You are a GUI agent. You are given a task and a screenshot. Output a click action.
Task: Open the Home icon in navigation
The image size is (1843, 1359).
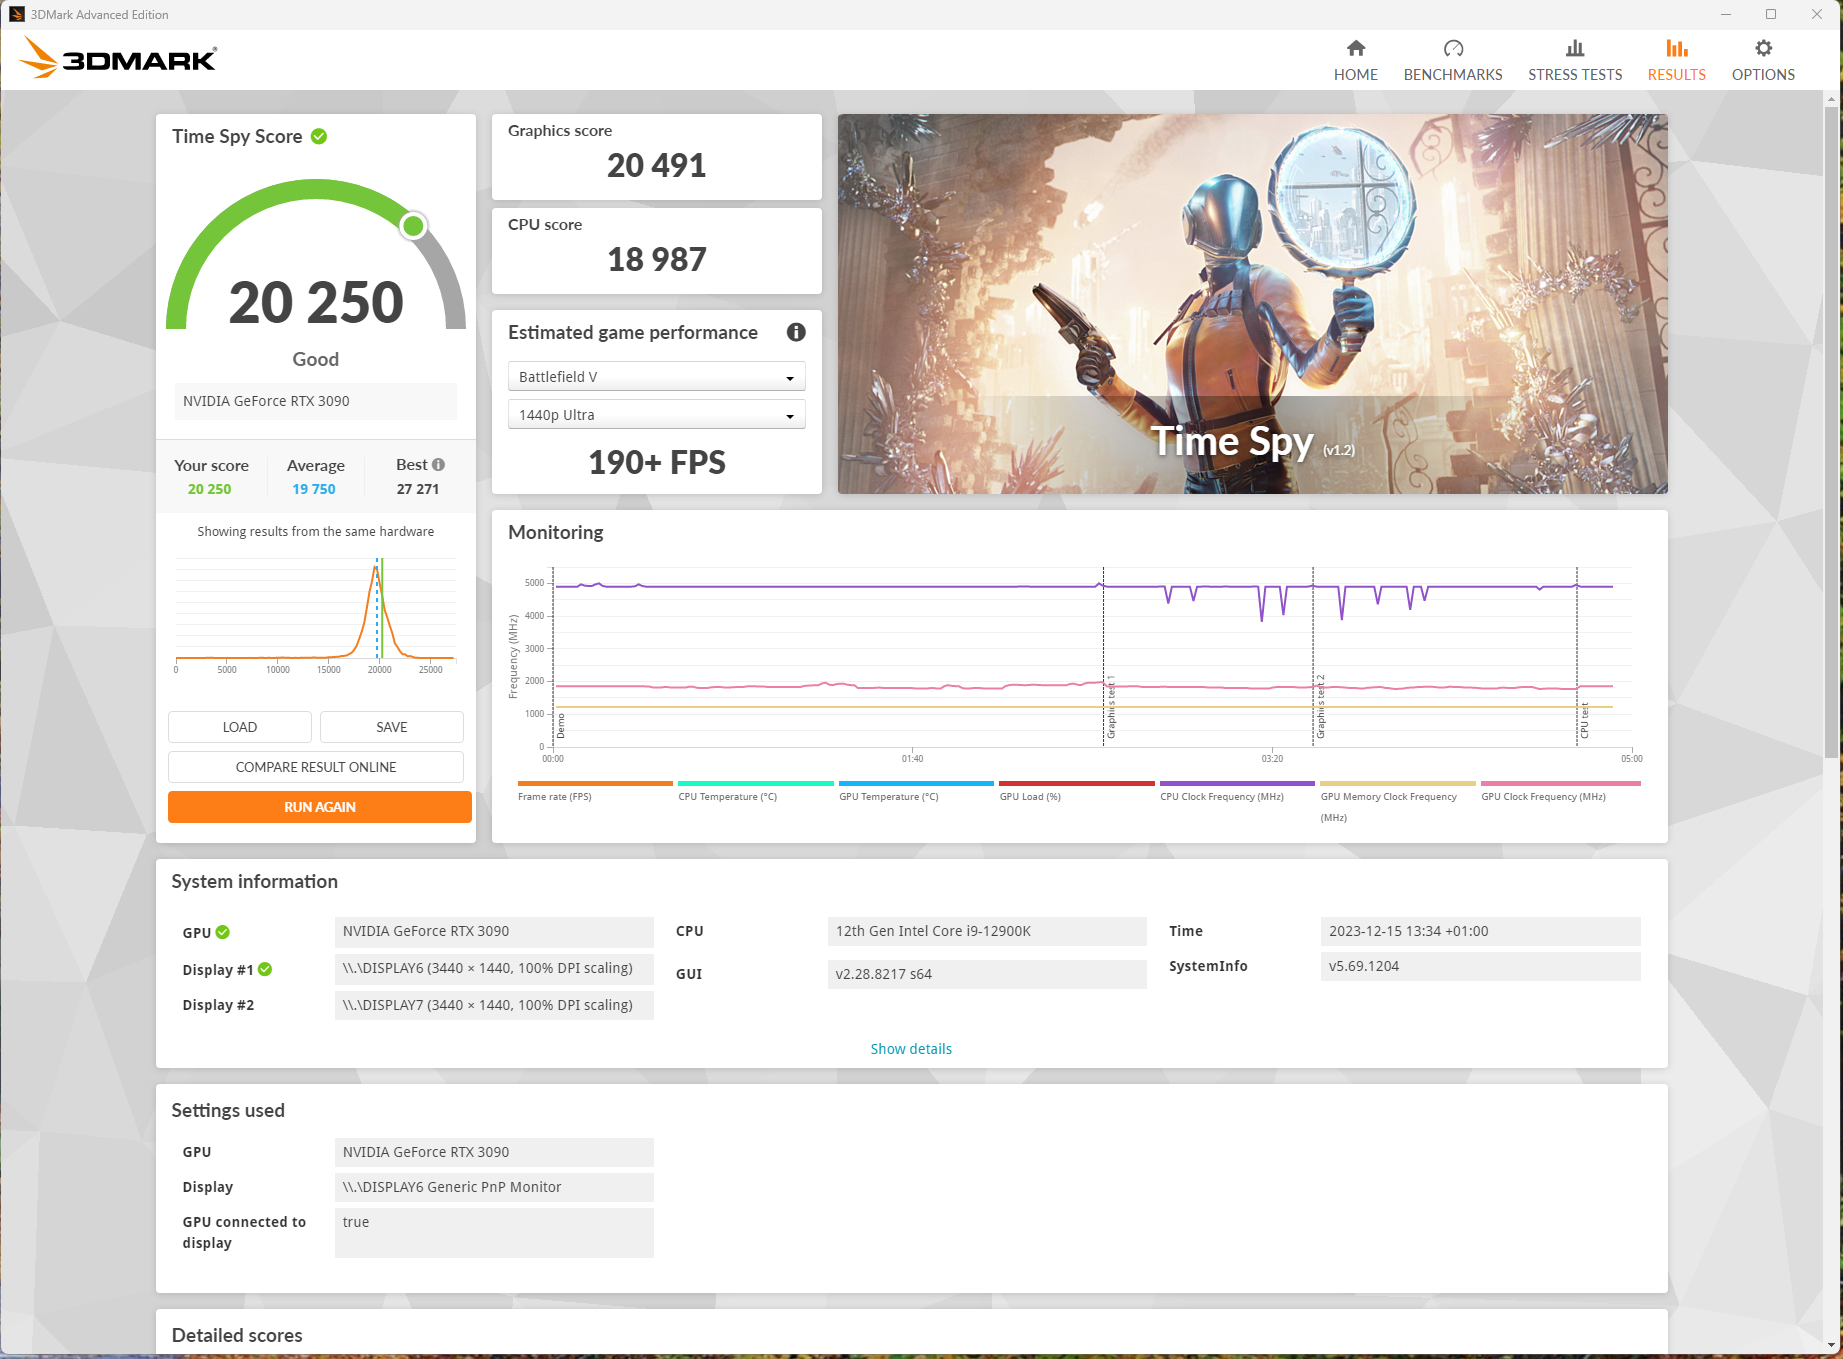tap(1355, 48)
